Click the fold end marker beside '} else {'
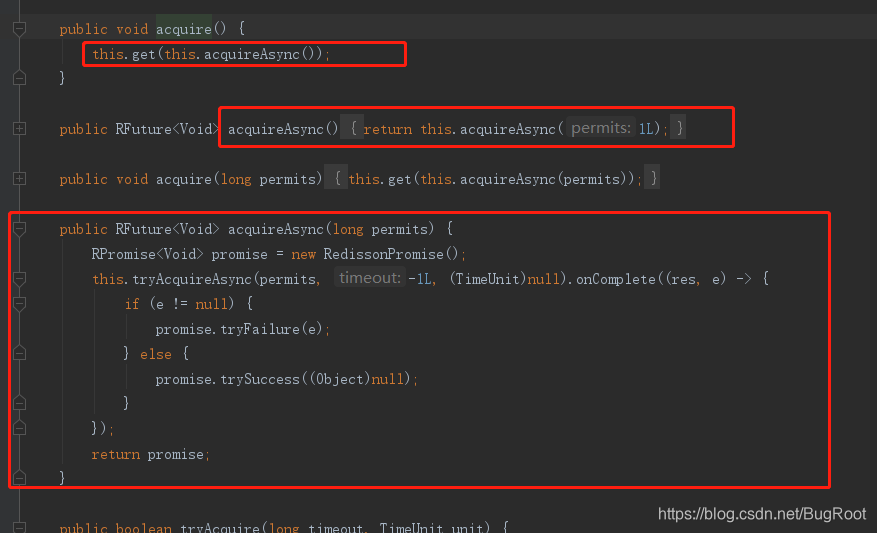Viewport: 877px width, 533px height. pos(19,353)
